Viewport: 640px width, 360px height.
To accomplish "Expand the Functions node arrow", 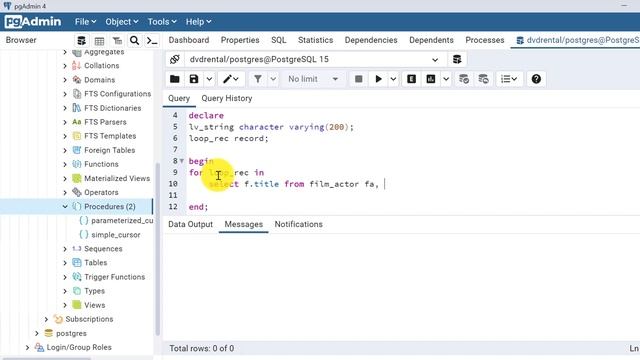I will click(65, 164).
